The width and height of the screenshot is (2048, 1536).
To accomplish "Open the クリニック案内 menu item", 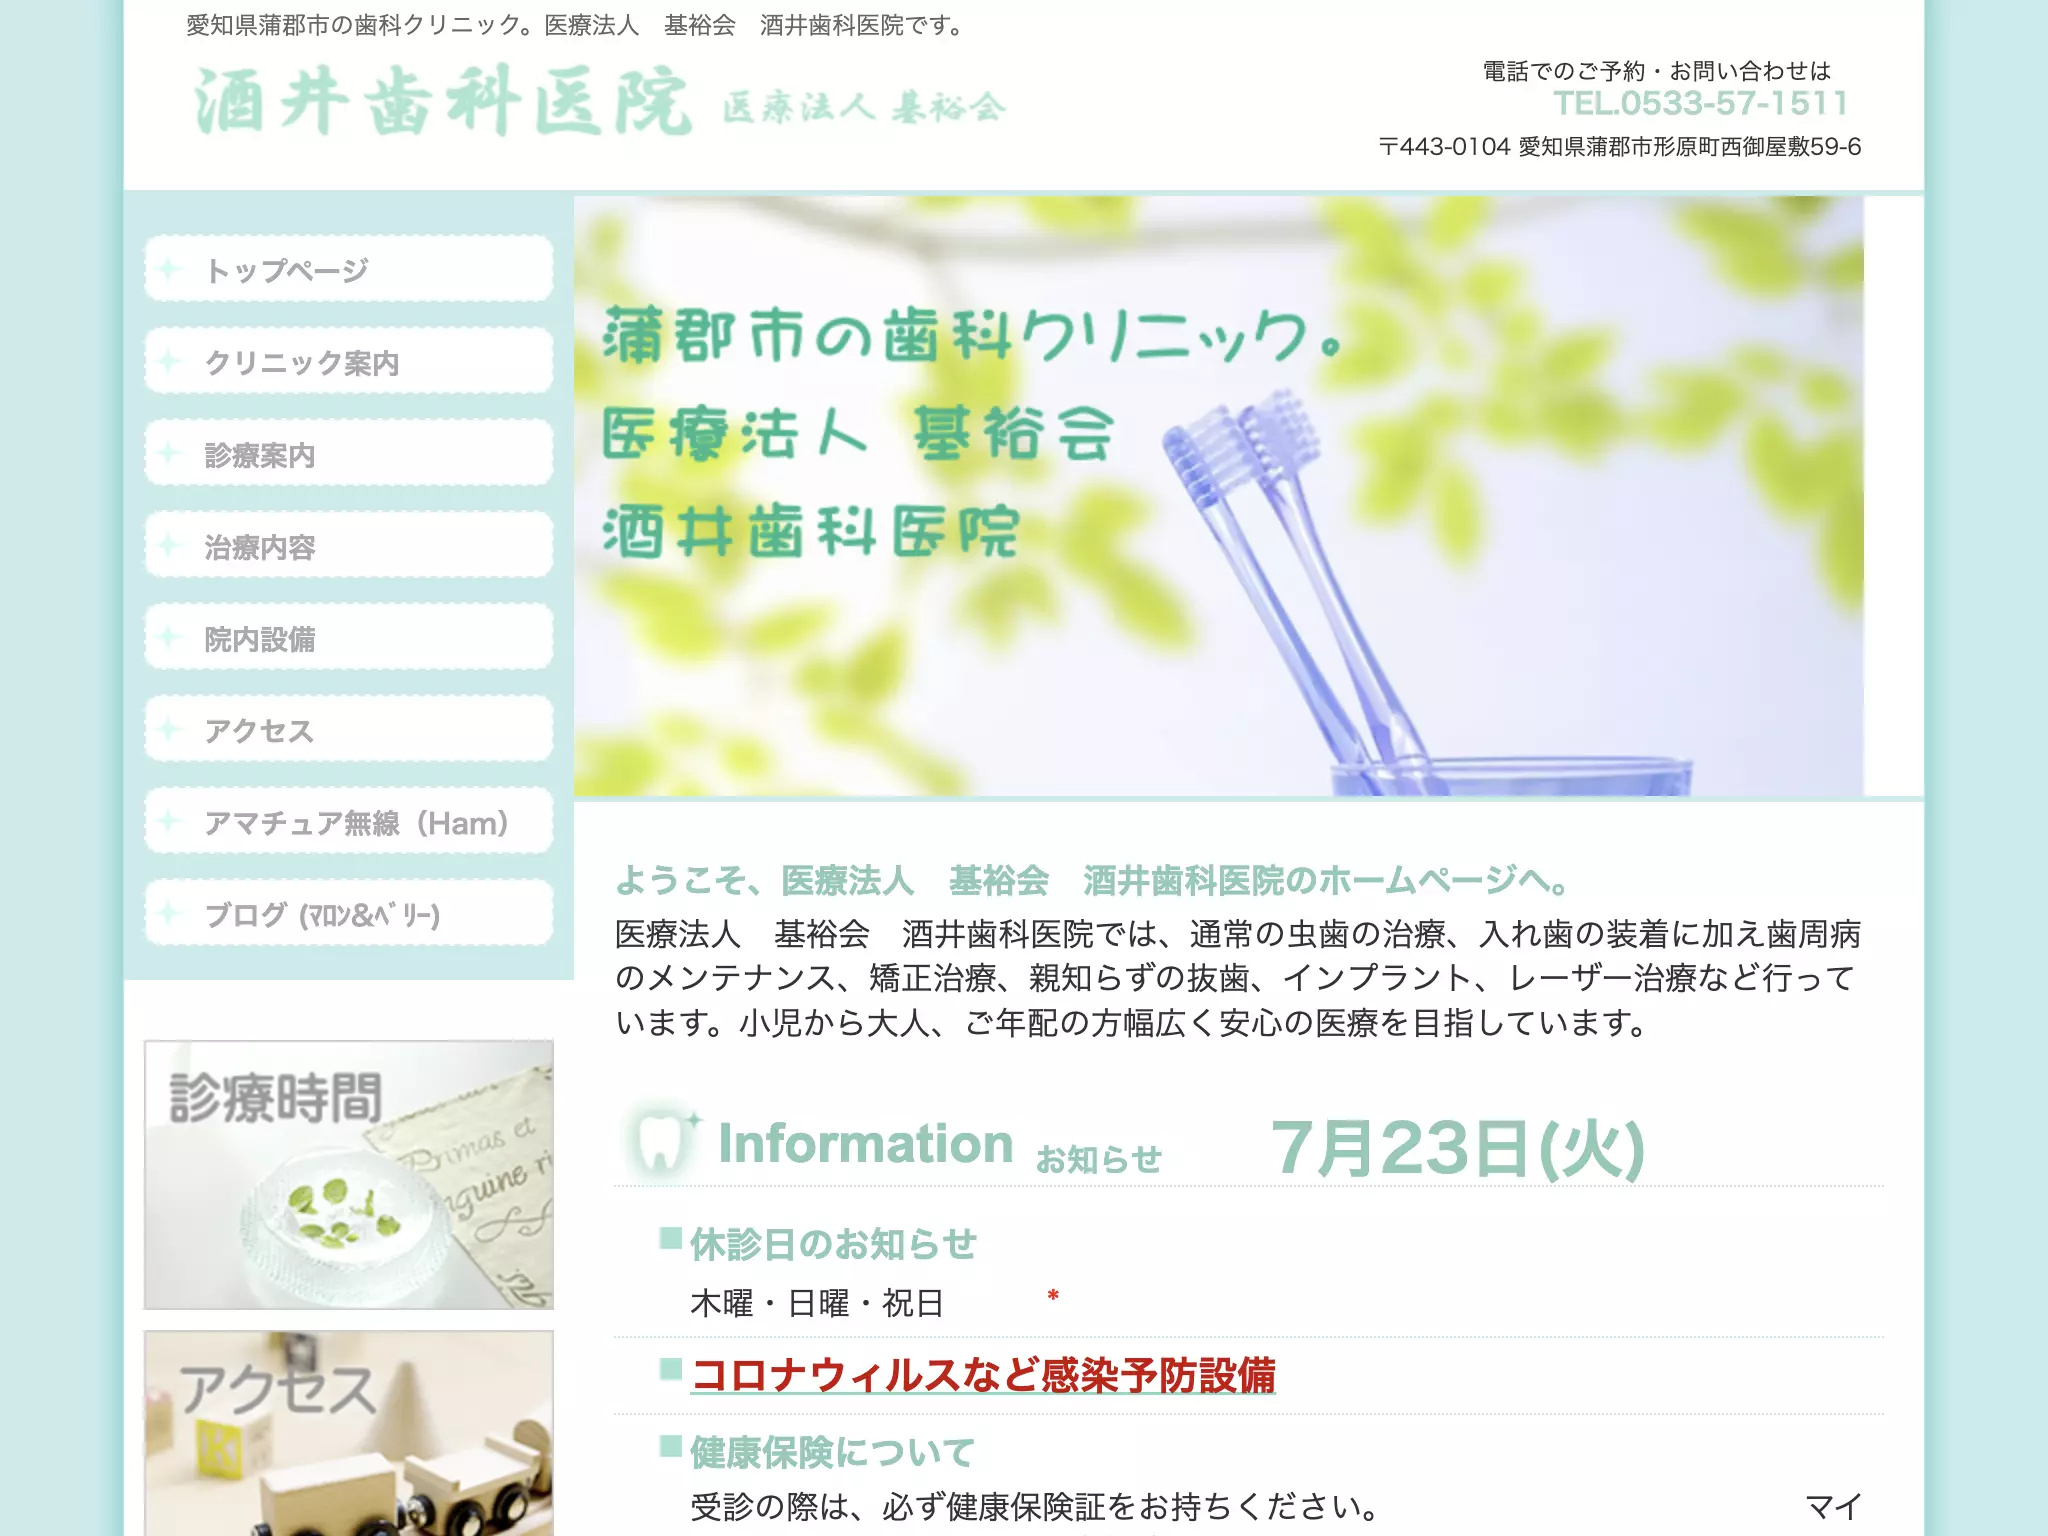I will coord(348,361).
